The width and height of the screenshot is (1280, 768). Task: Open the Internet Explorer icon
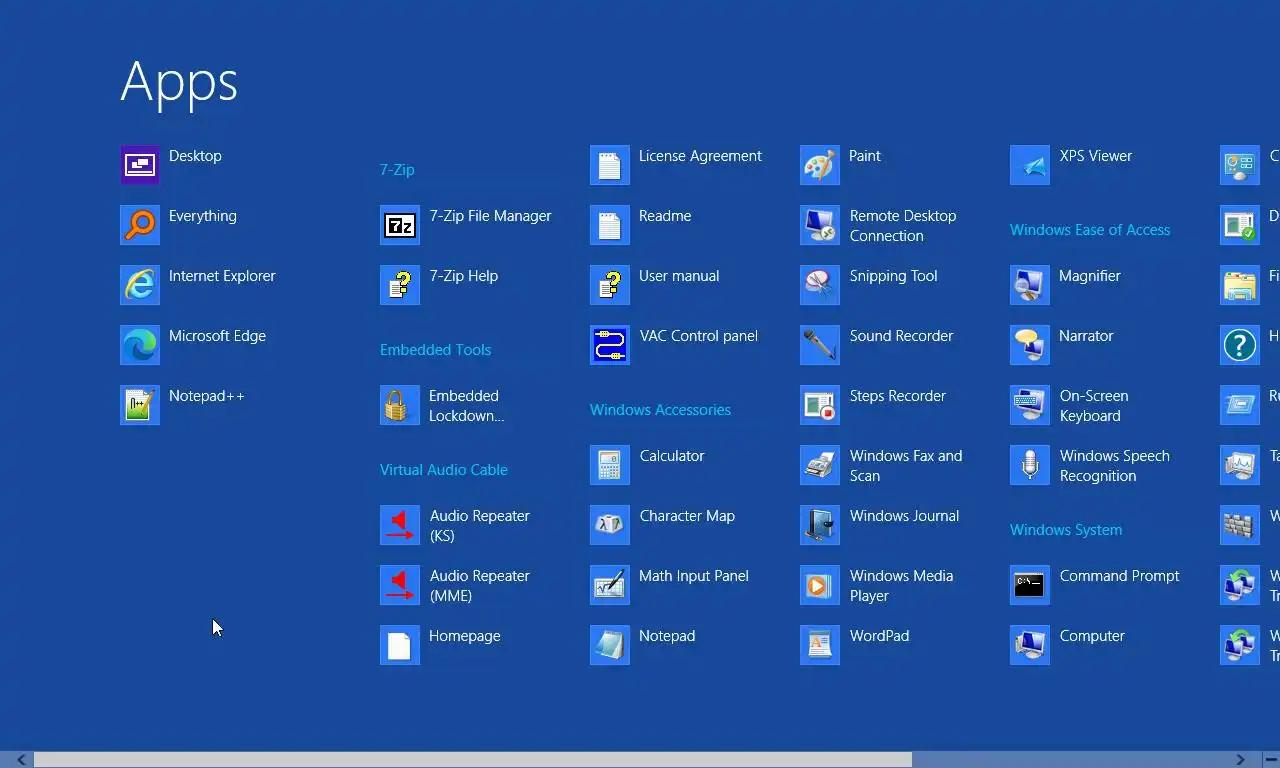point(140,285)
